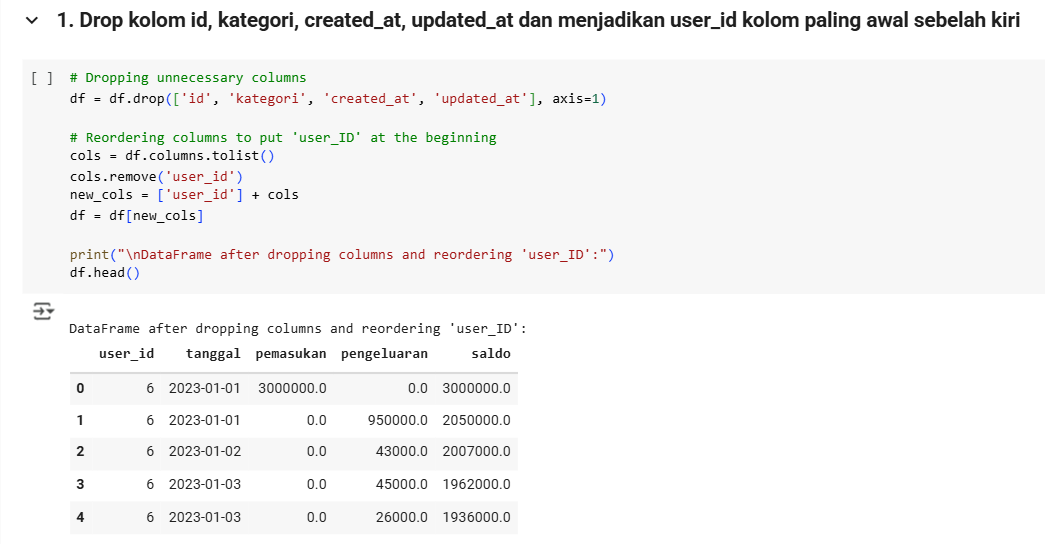Click the user_id column header

[x=126, y=353]
